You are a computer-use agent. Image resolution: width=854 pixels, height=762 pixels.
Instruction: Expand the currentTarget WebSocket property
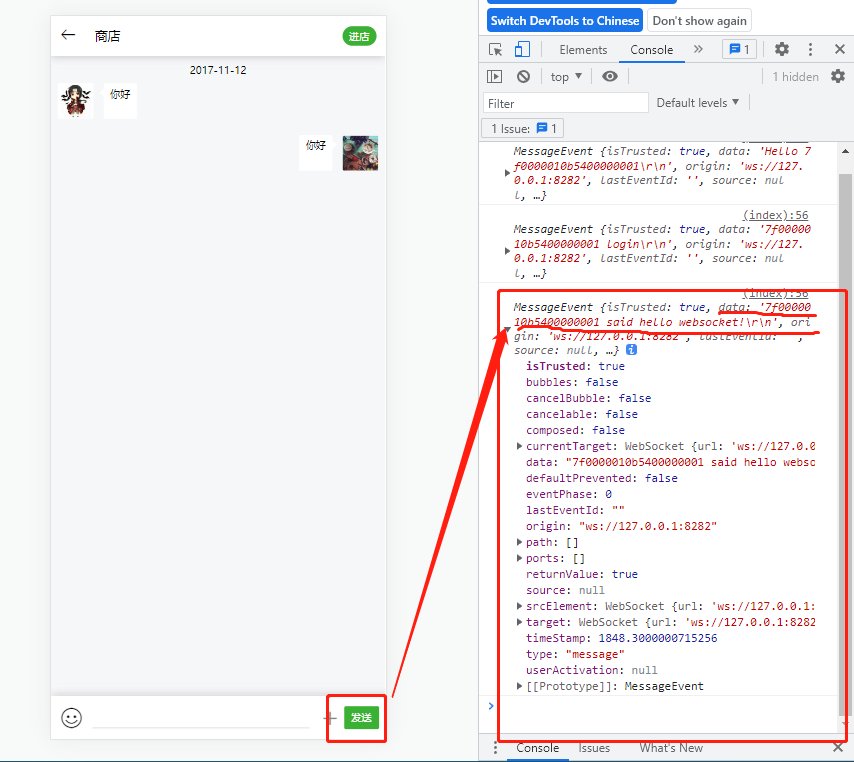[519, 446]
